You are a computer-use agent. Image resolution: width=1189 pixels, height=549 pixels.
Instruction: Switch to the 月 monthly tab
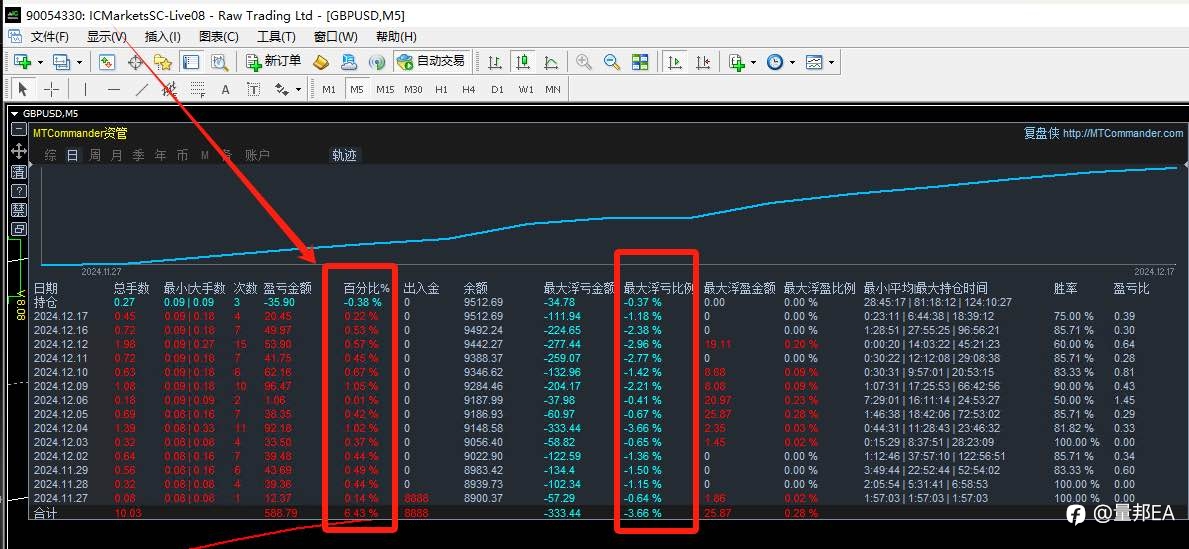coord(116,155)
